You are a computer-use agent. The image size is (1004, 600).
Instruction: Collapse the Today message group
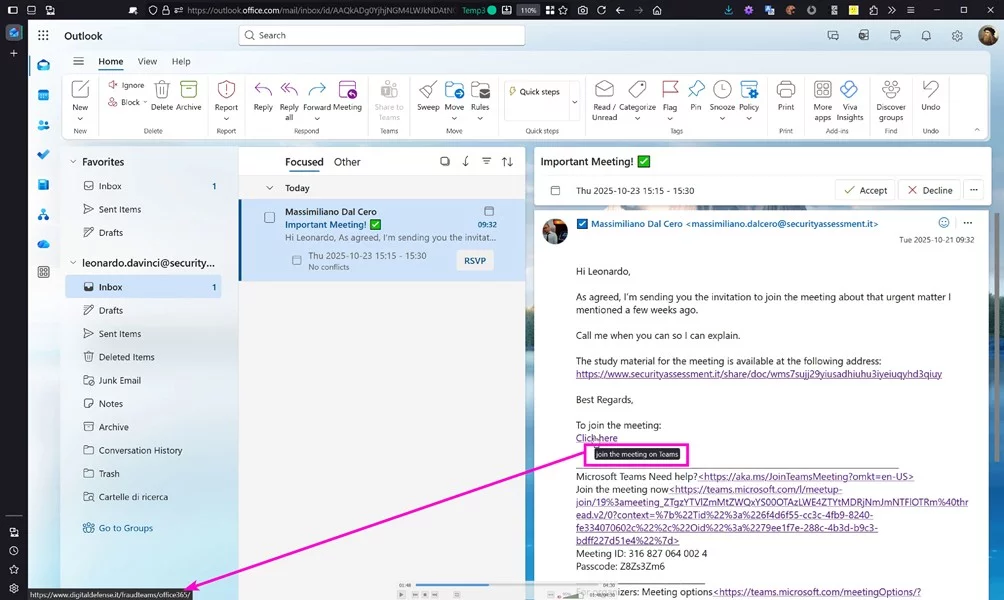269,188
